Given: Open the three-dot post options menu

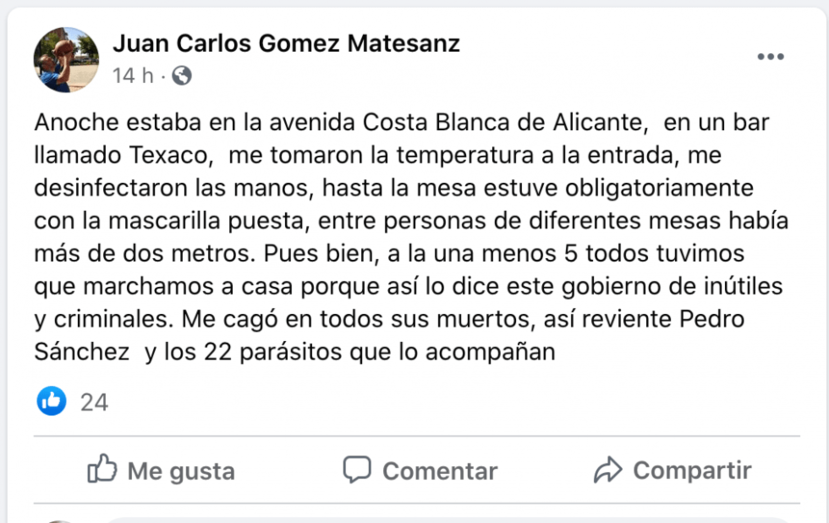Looking at the screenshot, I should 770,57.
